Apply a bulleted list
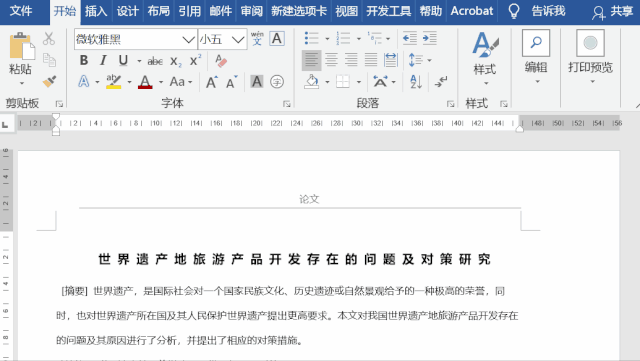The image size is (640, 361). [x=312, y=38]
